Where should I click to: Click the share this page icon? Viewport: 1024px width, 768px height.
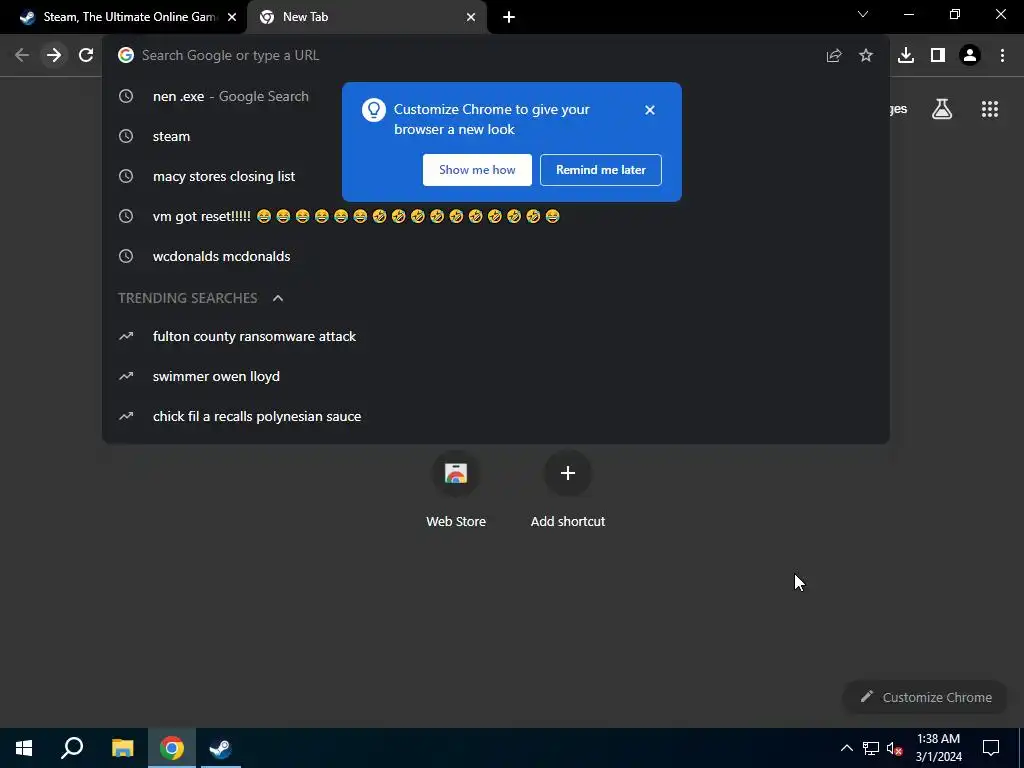834,56
